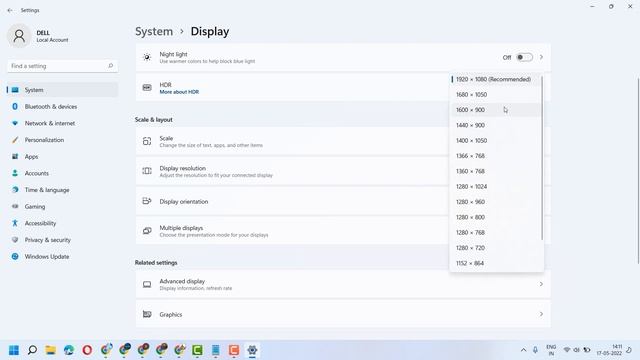Select 1280 × 720 resolution
Screen dimensions: 640x360
point(496,248)
